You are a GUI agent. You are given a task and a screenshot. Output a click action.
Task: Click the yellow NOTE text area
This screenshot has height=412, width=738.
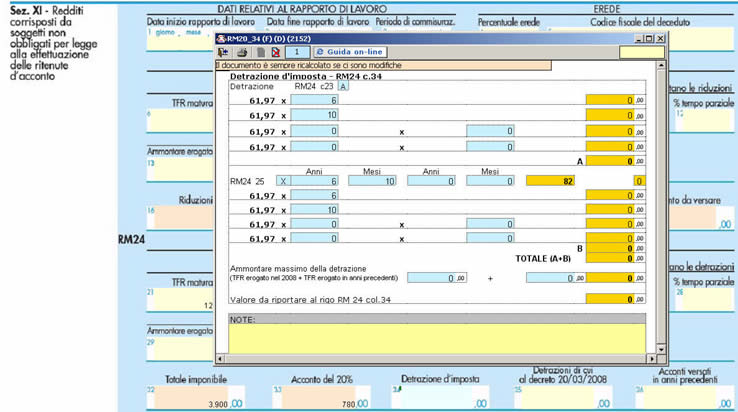(x=438, y=338)
